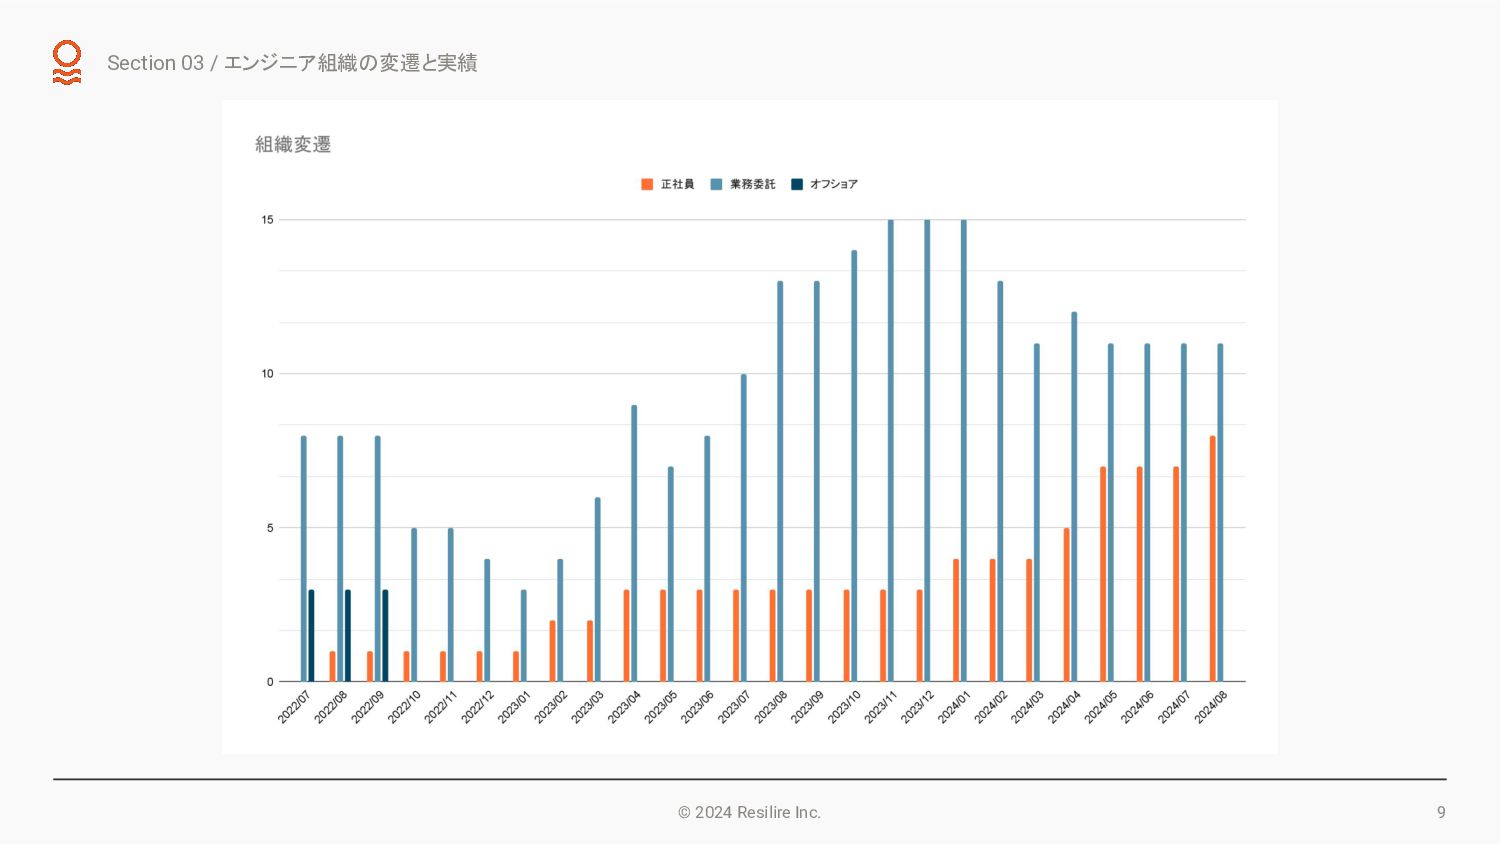Click the 2023/12 x-axis label

[x=917, y=707]
